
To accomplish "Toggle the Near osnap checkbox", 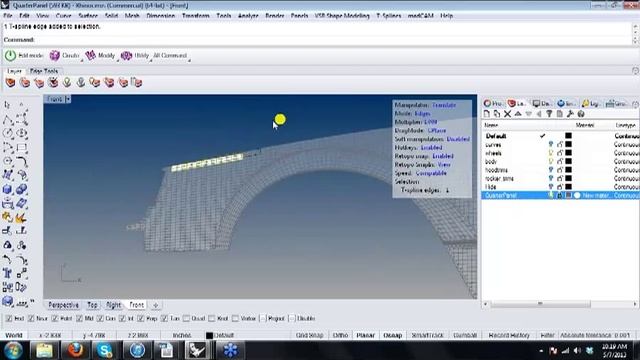I will pos(31,318).
